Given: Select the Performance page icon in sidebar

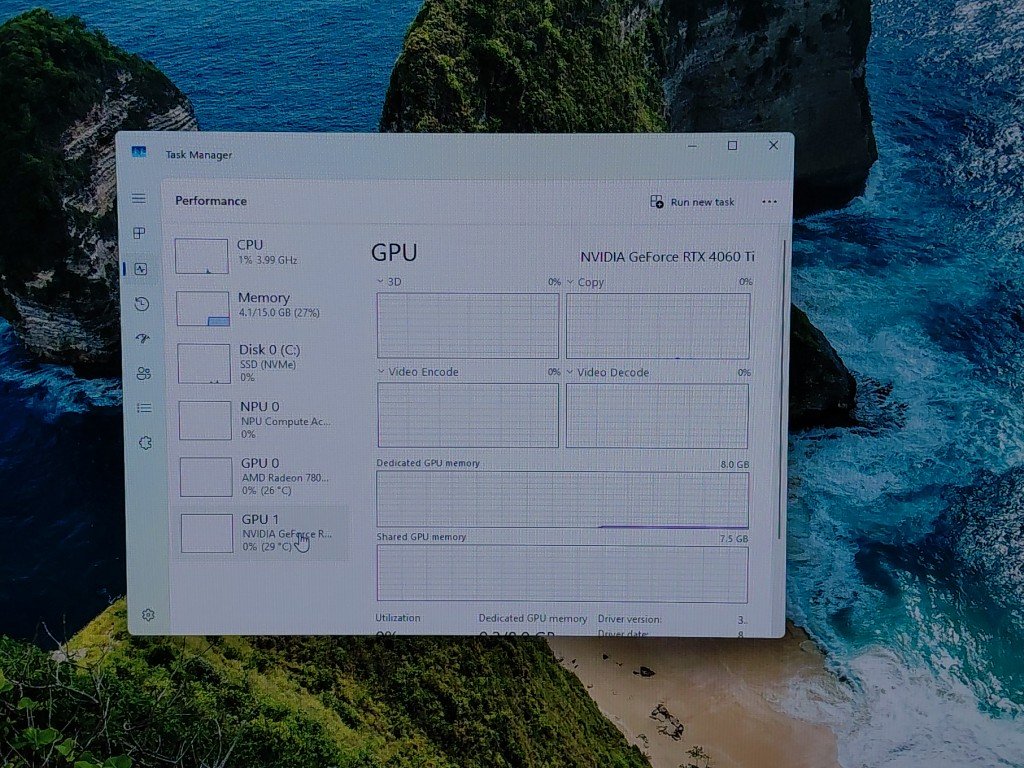Looking at the screenshot, I should click(141, 269).
